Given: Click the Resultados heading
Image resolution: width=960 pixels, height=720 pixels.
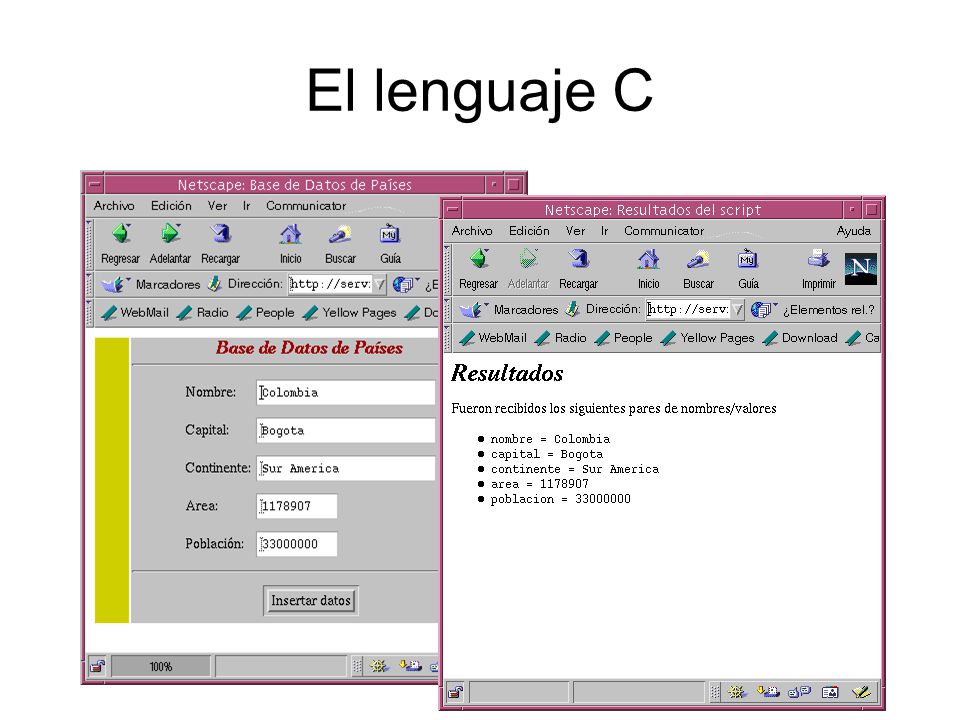Looking at the screenshot, I should click(x=507, y=373).
